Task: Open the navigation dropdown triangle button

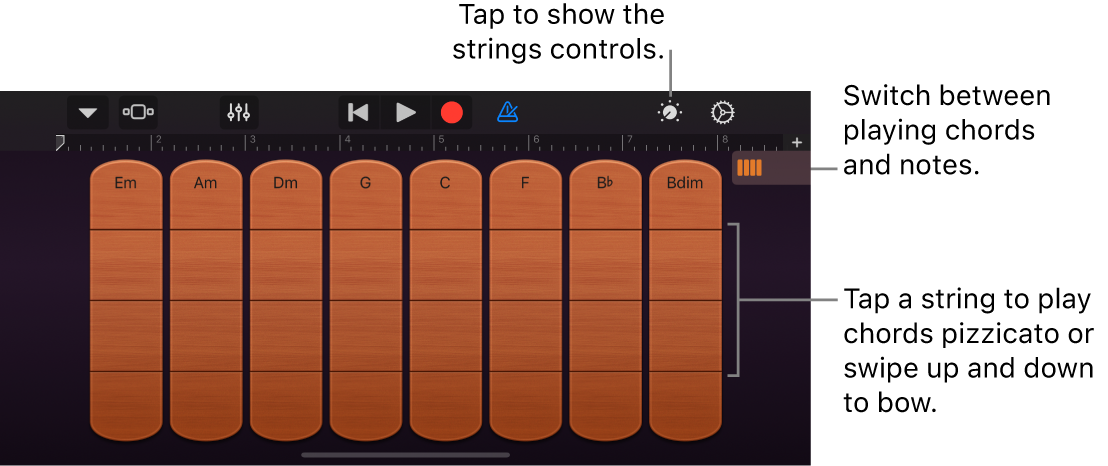Action: (88, 112)
